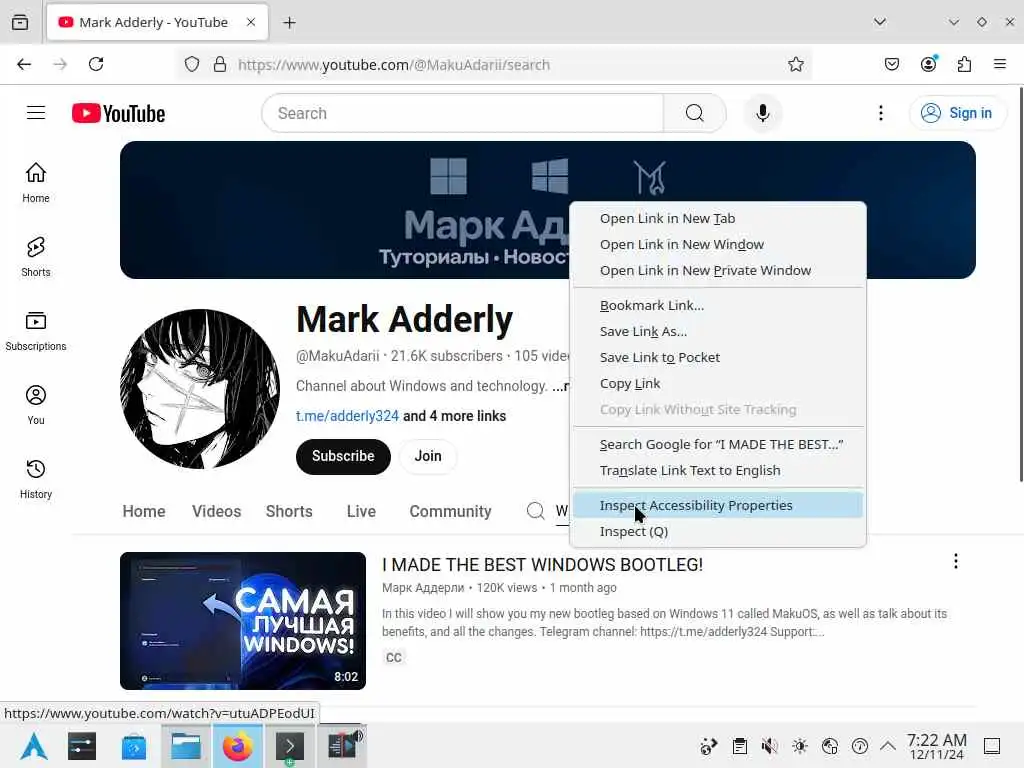Click the page vertical scrollbar
Screen dimensions: 1024x768
[x=1020, y=285]
